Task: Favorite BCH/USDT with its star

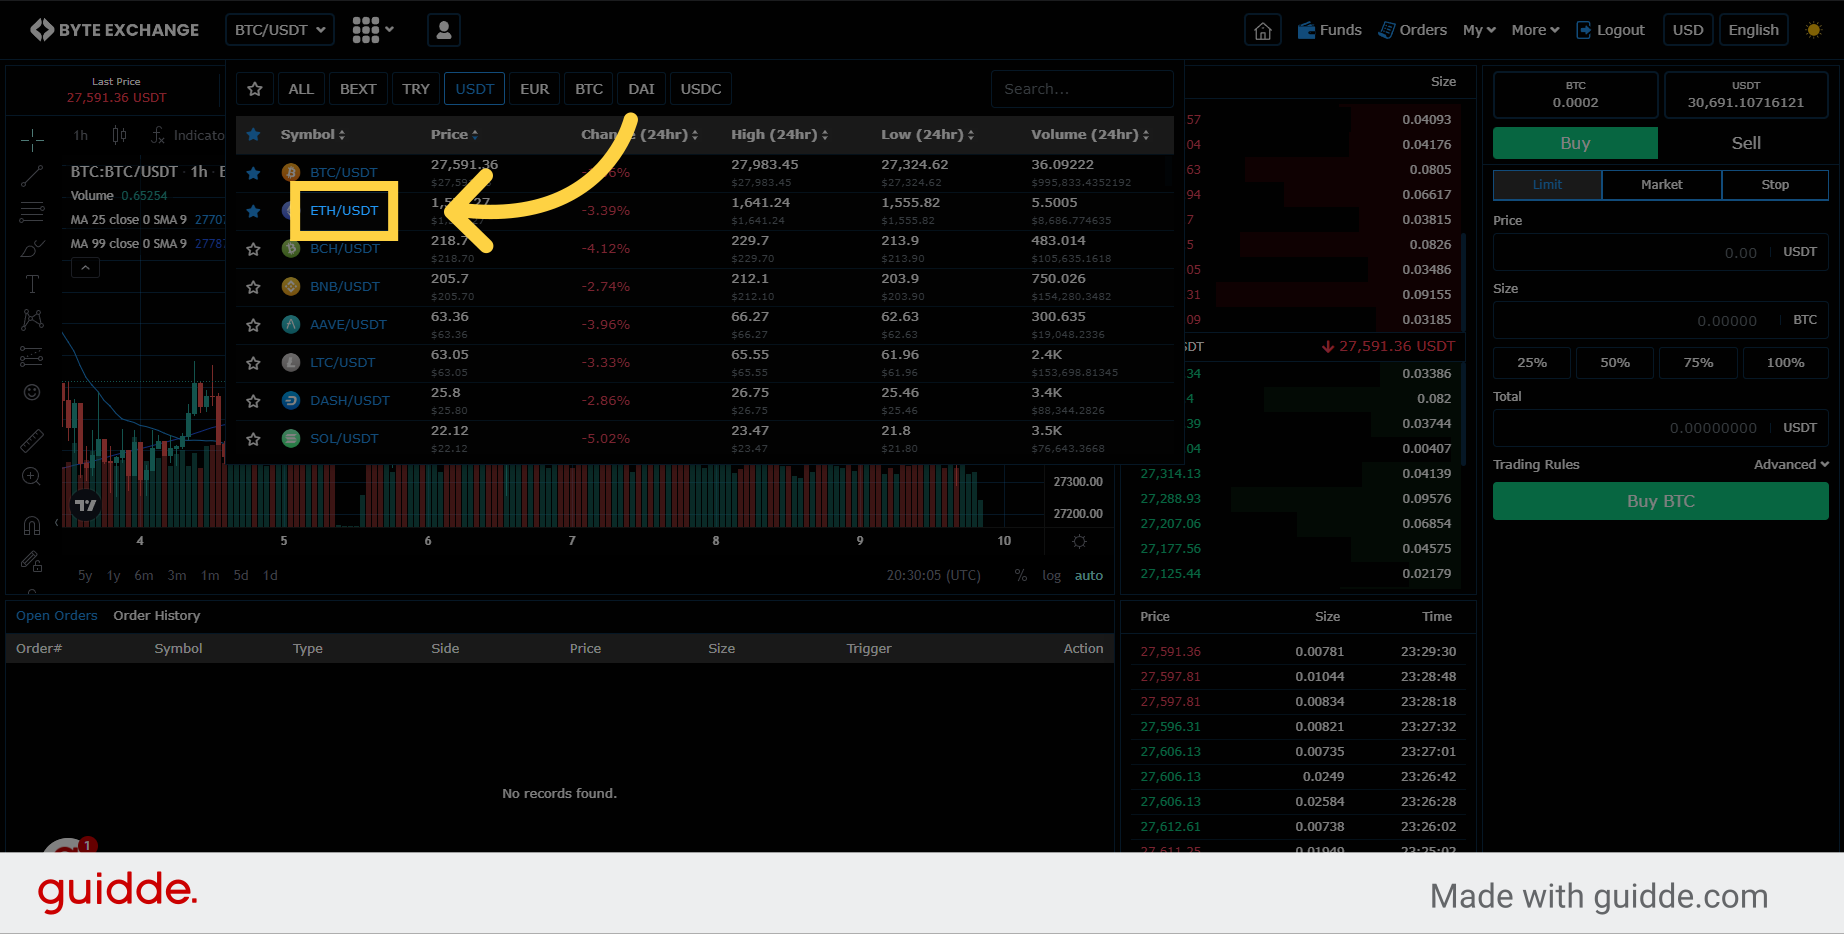Action: point(254,249)
